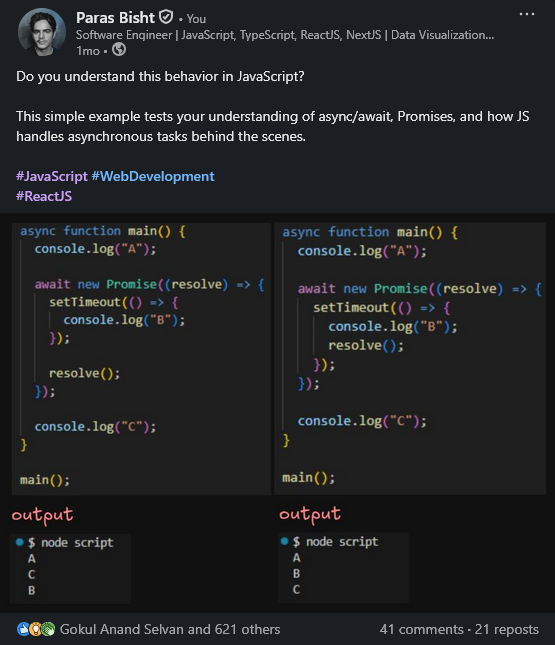The image size is (555, 645).
Task: Click the globe visibility icon
Action: pos(119,50)
